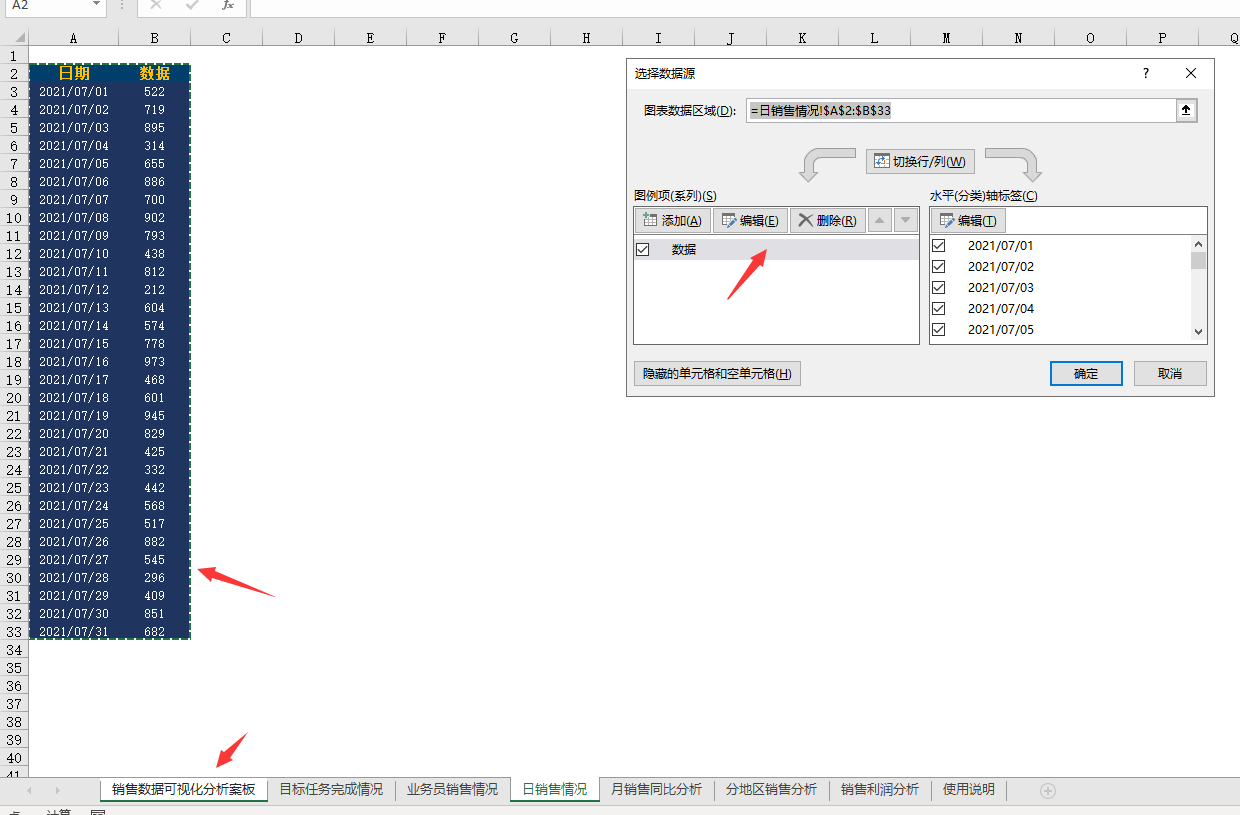
Task: Open 隐藏的单元格和空单元格 settings button
Action: [717, 374]
